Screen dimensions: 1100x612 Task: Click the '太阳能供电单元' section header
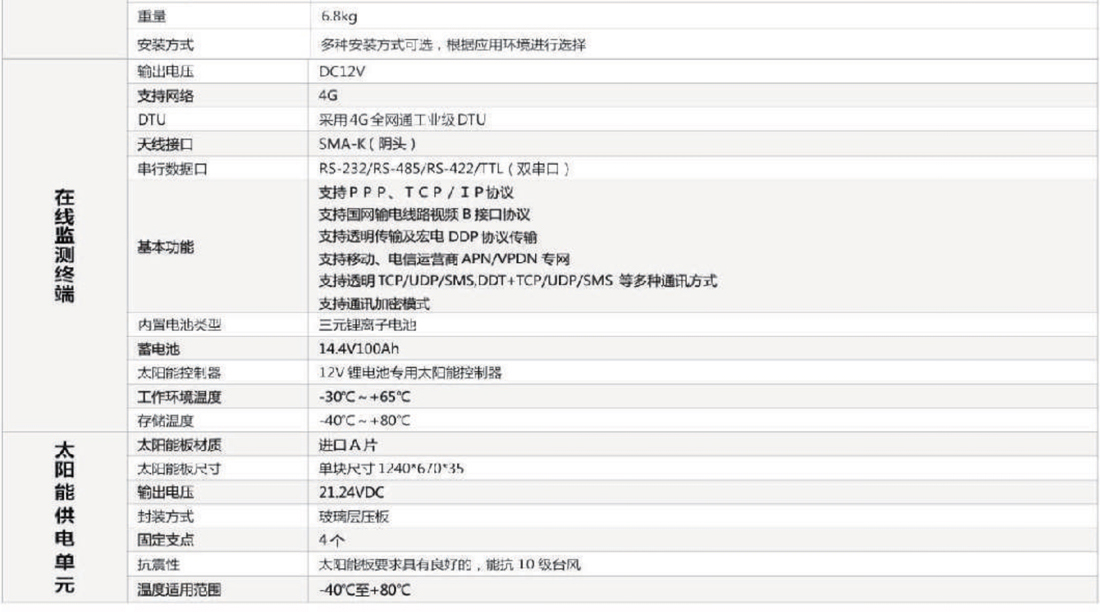pos(65,517)
